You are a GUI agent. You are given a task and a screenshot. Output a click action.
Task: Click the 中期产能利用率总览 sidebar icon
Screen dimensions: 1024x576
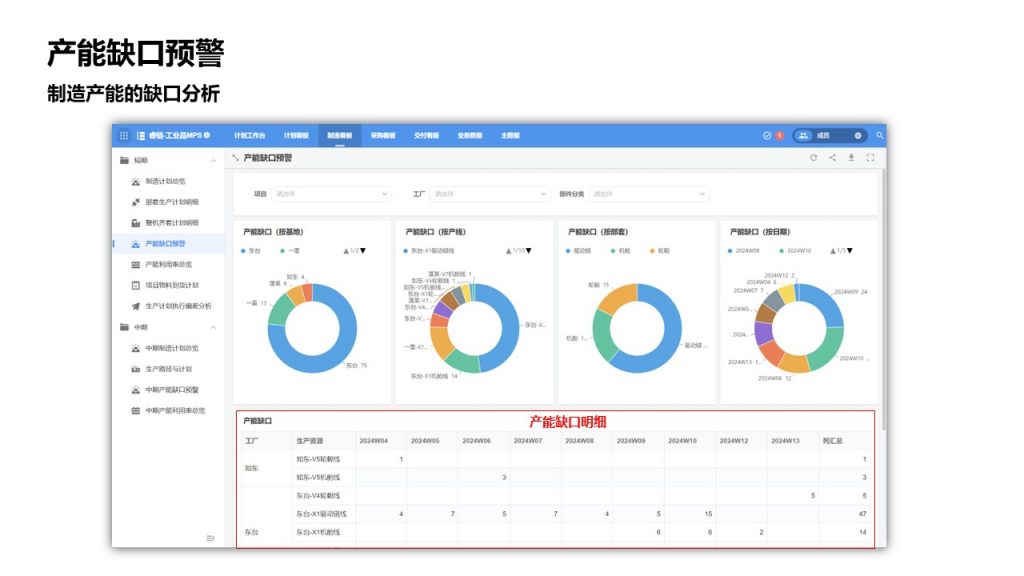pyautogui.click(x=135, y=411)
